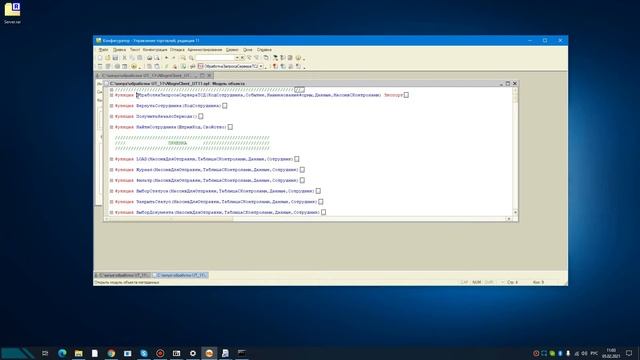640x360 pixels.
Task: Expand the LOAD function block
Action: (x=111, y=159)
